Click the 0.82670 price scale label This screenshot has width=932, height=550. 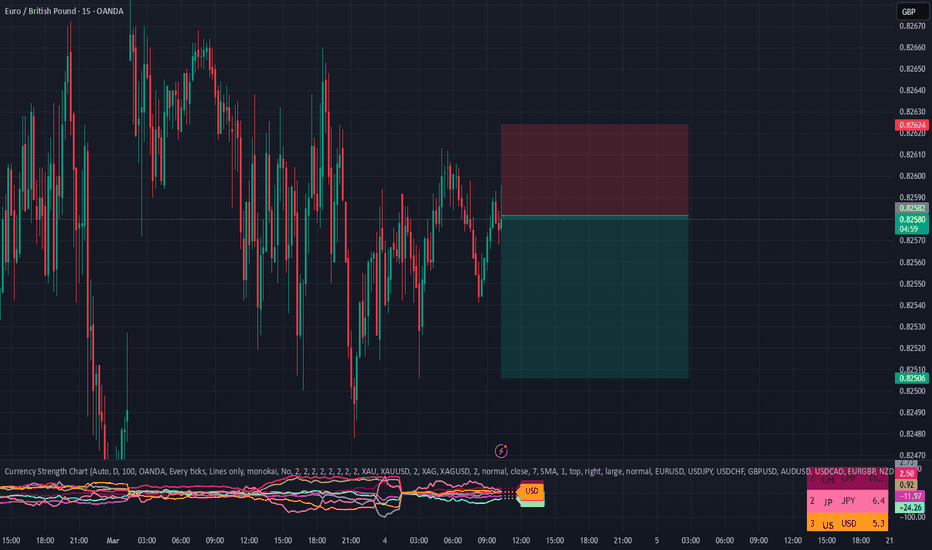click(912, 26)
